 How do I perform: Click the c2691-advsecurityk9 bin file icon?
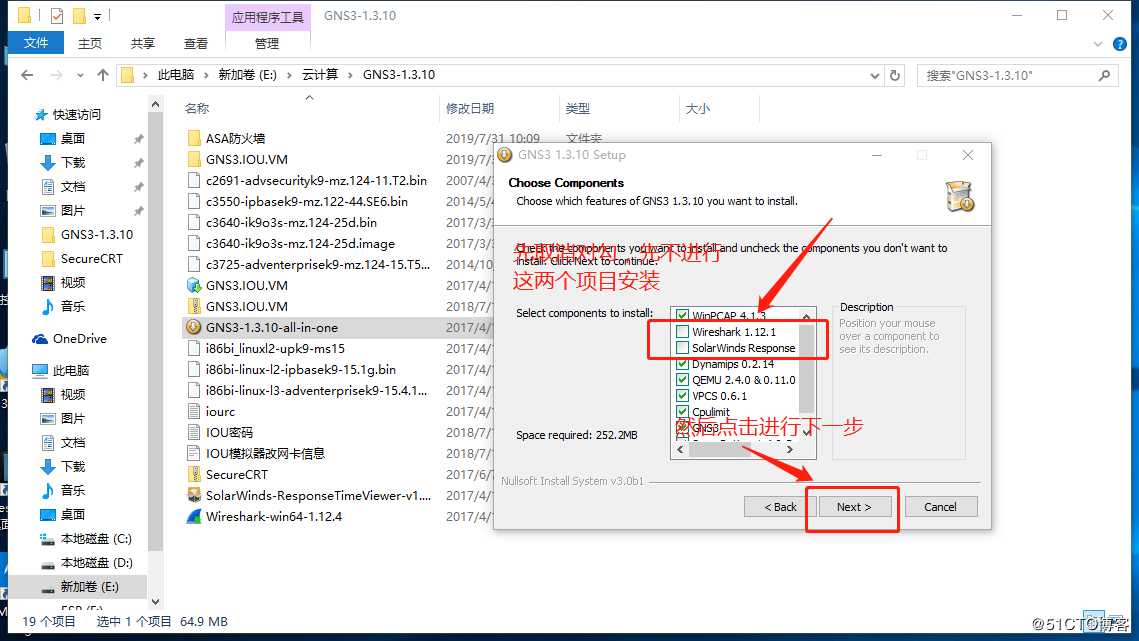[x=193, y=180]
